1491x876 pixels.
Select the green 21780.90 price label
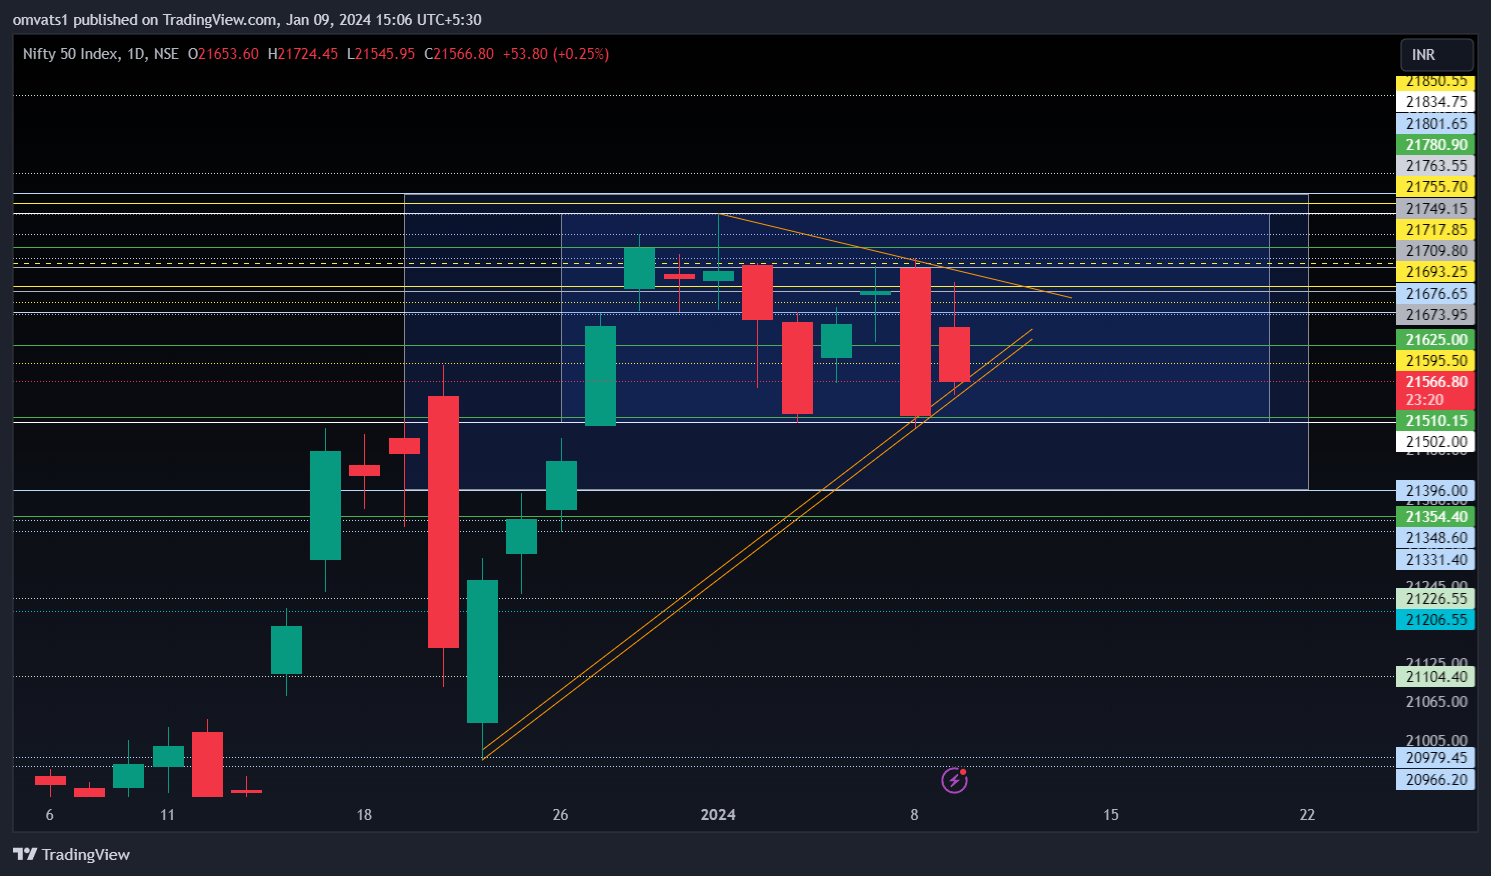tap(1436, 145)
